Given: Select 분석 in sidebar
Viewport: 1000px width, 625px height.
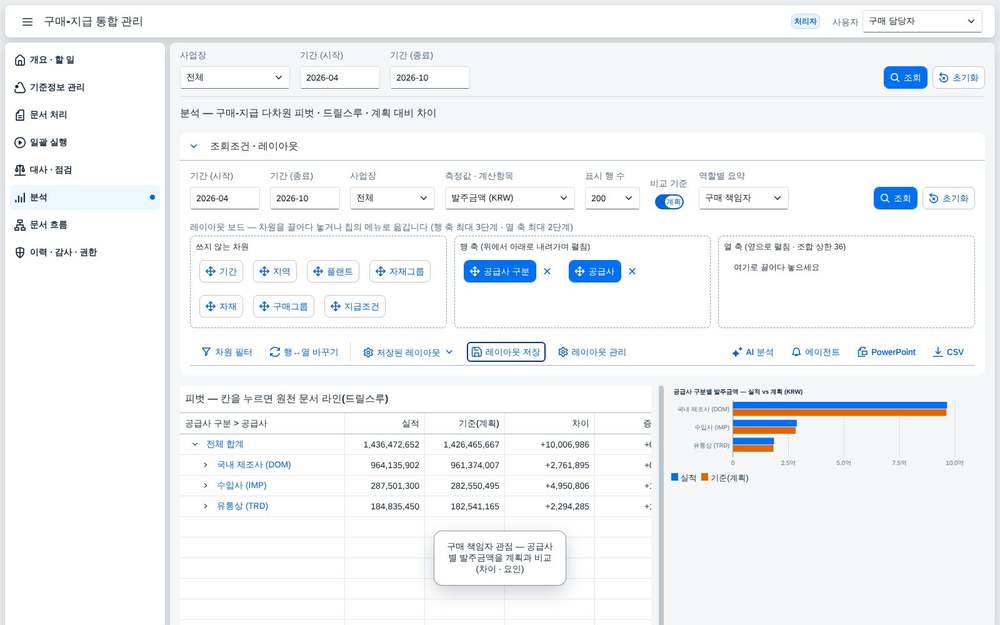Looking at the screenshot, I should 84,197.
